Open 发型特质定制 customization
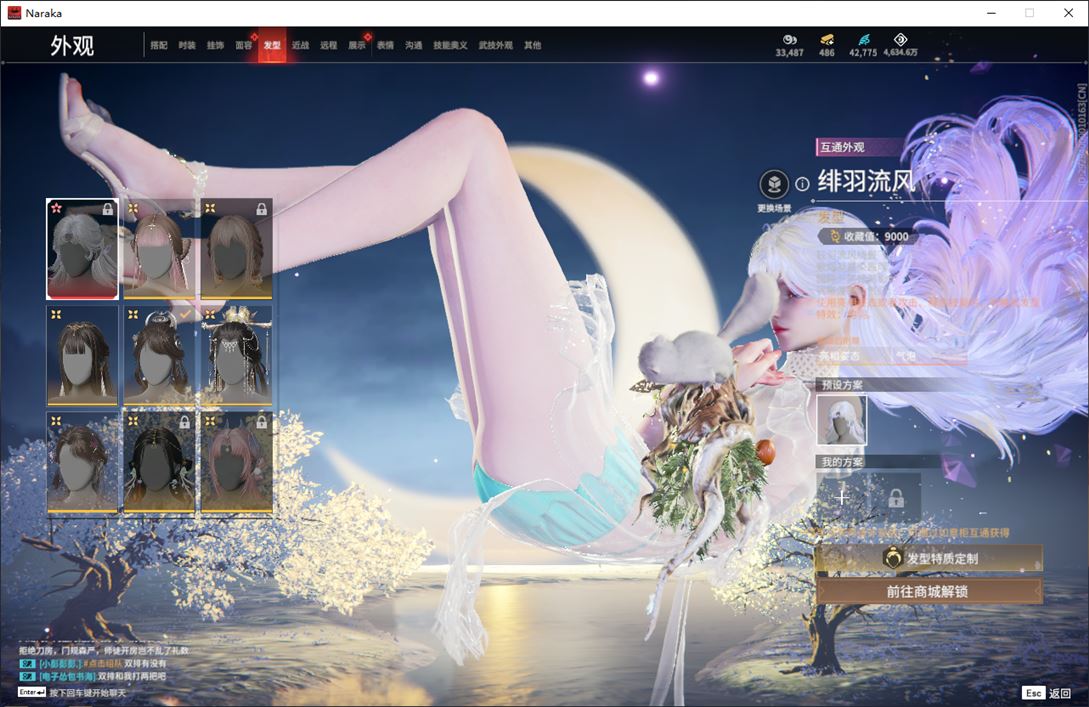The width and height of the screenshot is (1089, 707). (929, 558)
